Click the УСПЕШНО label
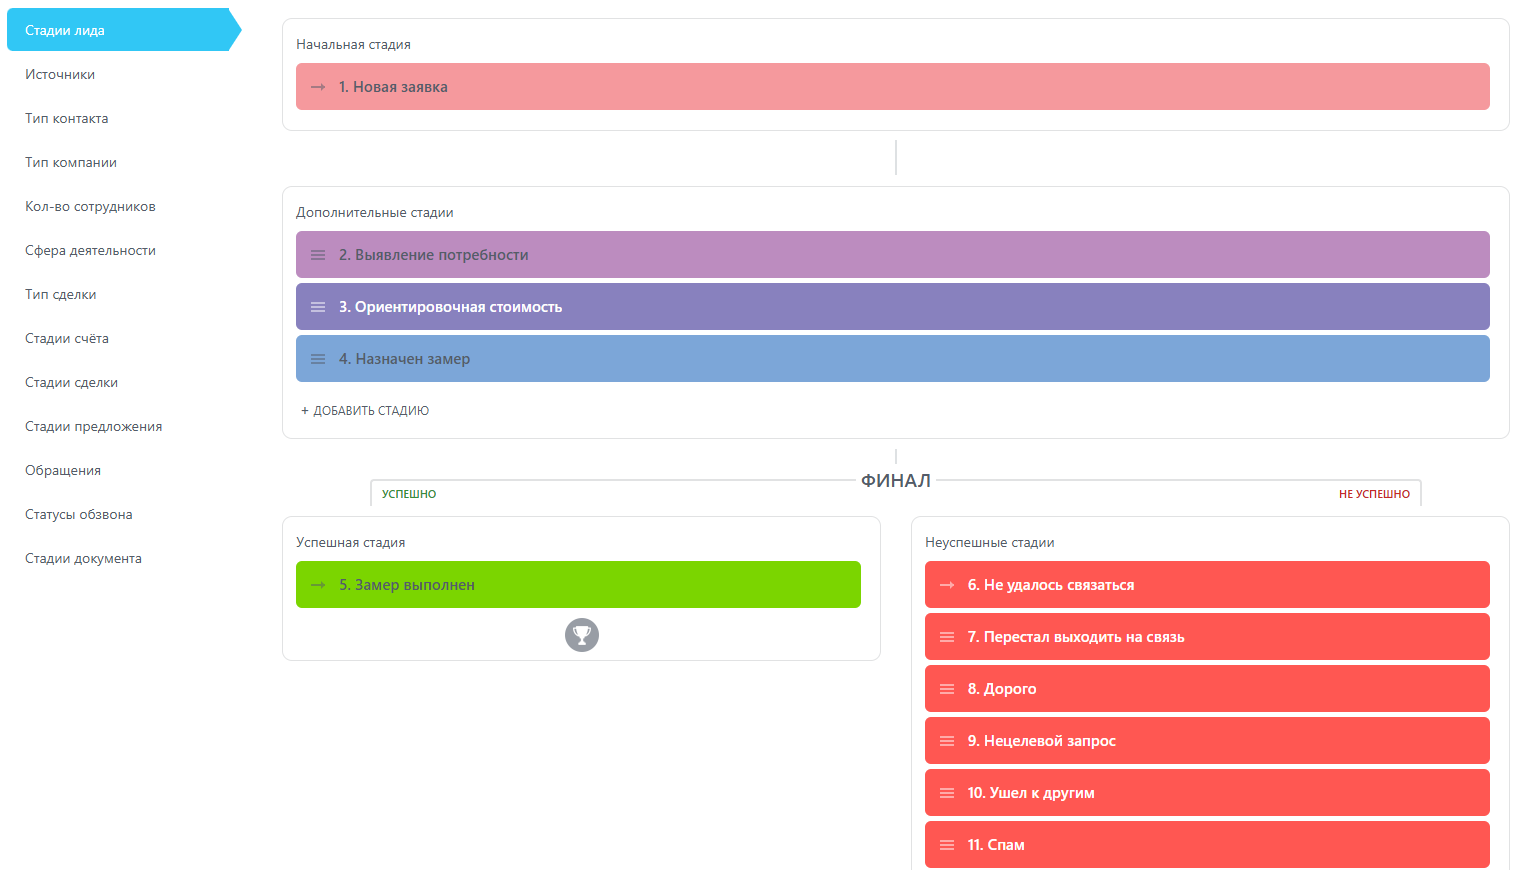This screenshot has height=870, width=1516. pos(409,494)
